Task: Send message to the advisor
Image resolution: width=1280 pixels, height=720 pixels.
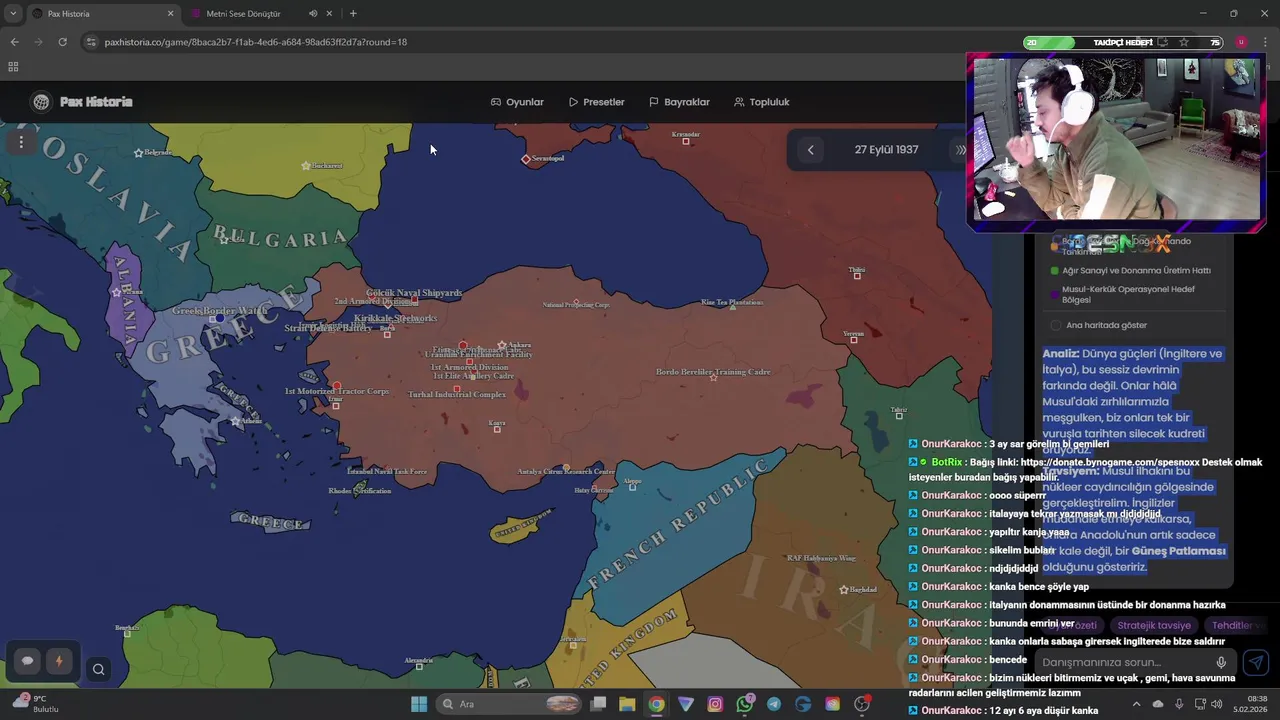Action: [1256, 662]
